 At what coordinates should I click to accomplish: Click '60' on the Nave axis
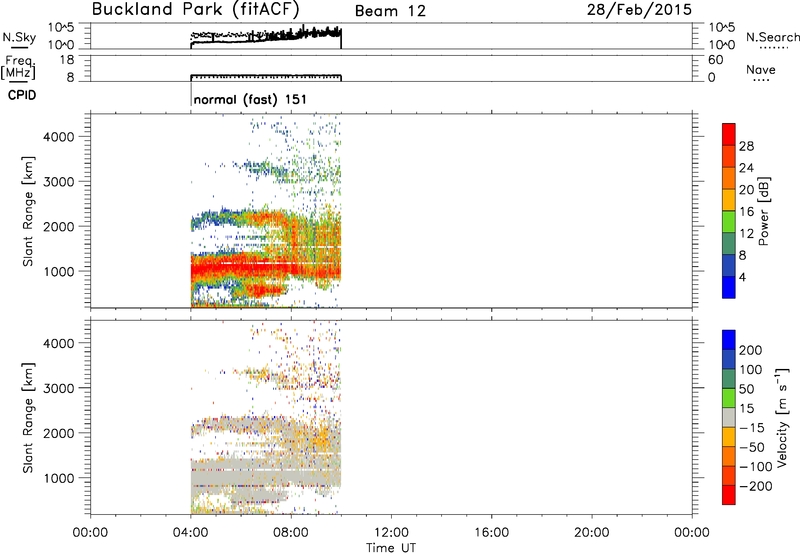point(715,60)
